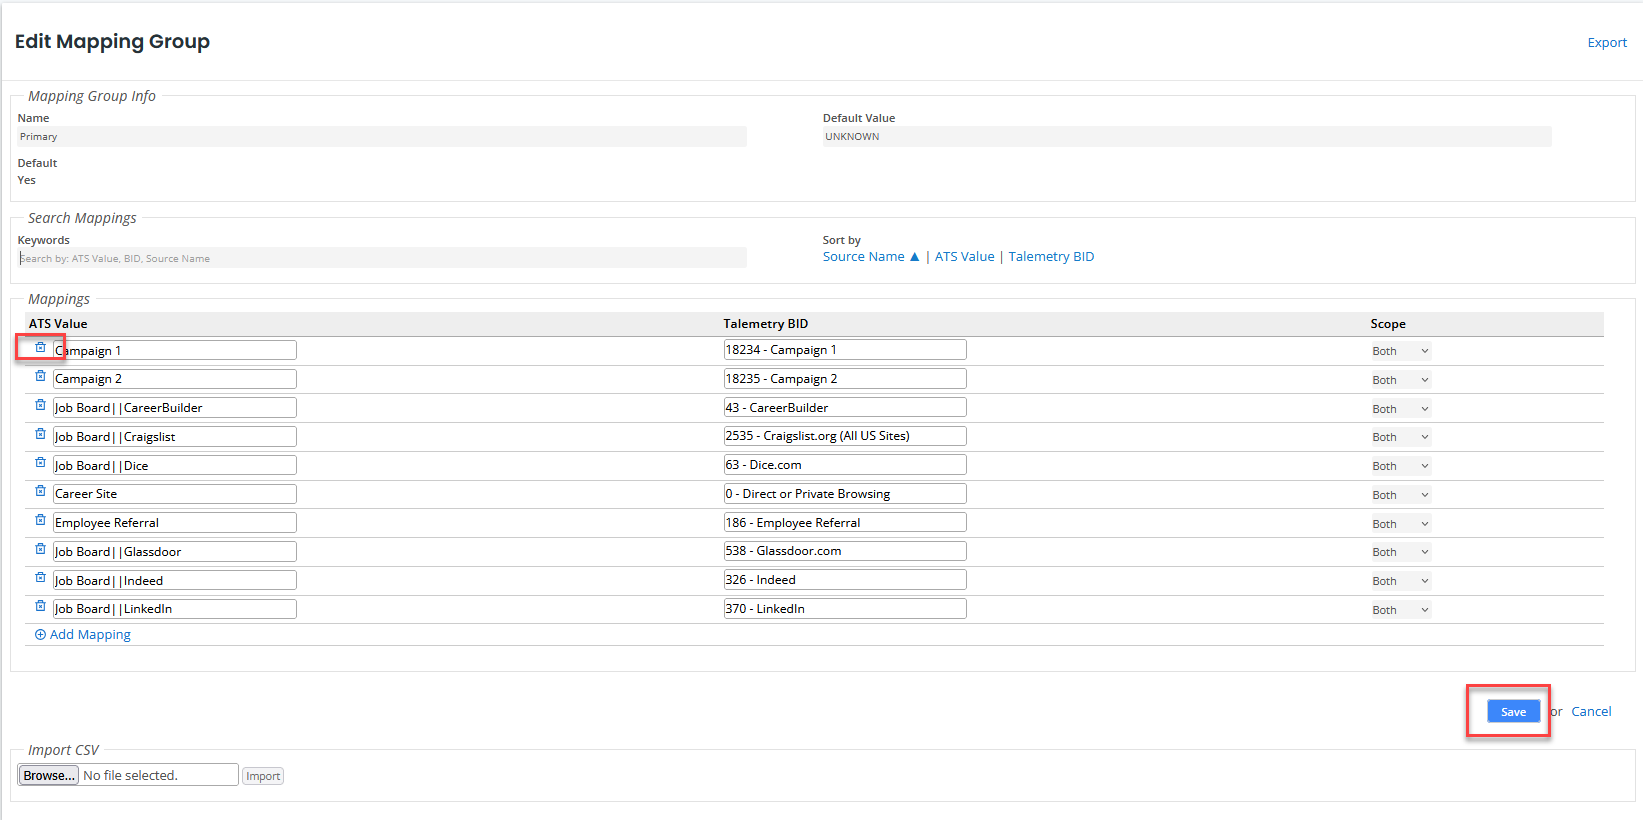Click Browse to choose CSV file
The width and height of the screenshot is (1643, 820).
(x=48, y=776)
